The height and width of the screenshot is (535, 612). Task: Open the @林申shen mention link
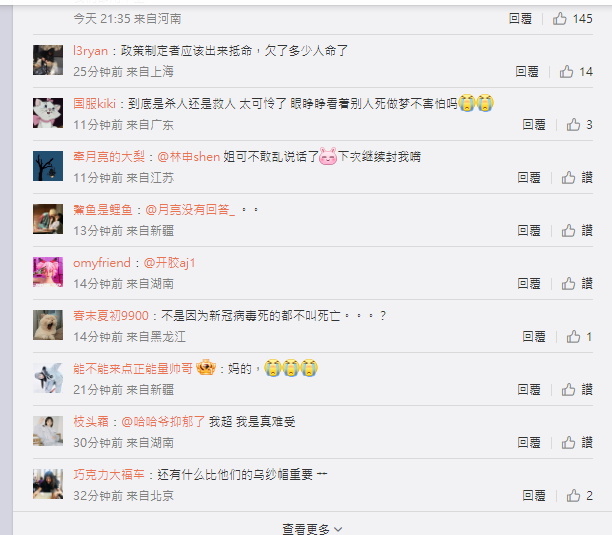(x=189, y=157)
